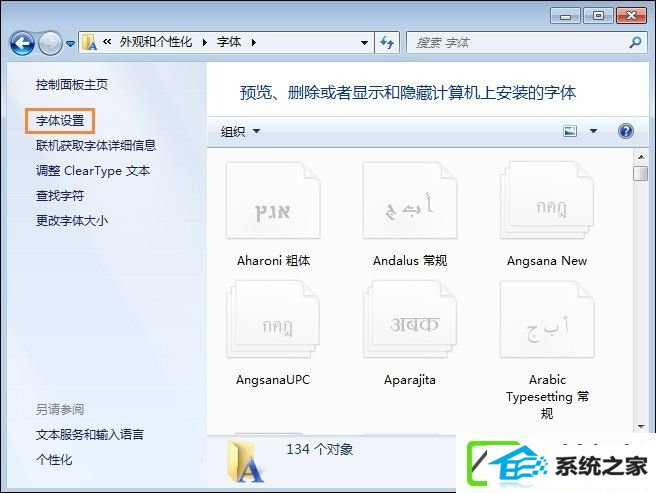
Task: Select the Arabic Typesetting font thumbnail
Action: 547,319
